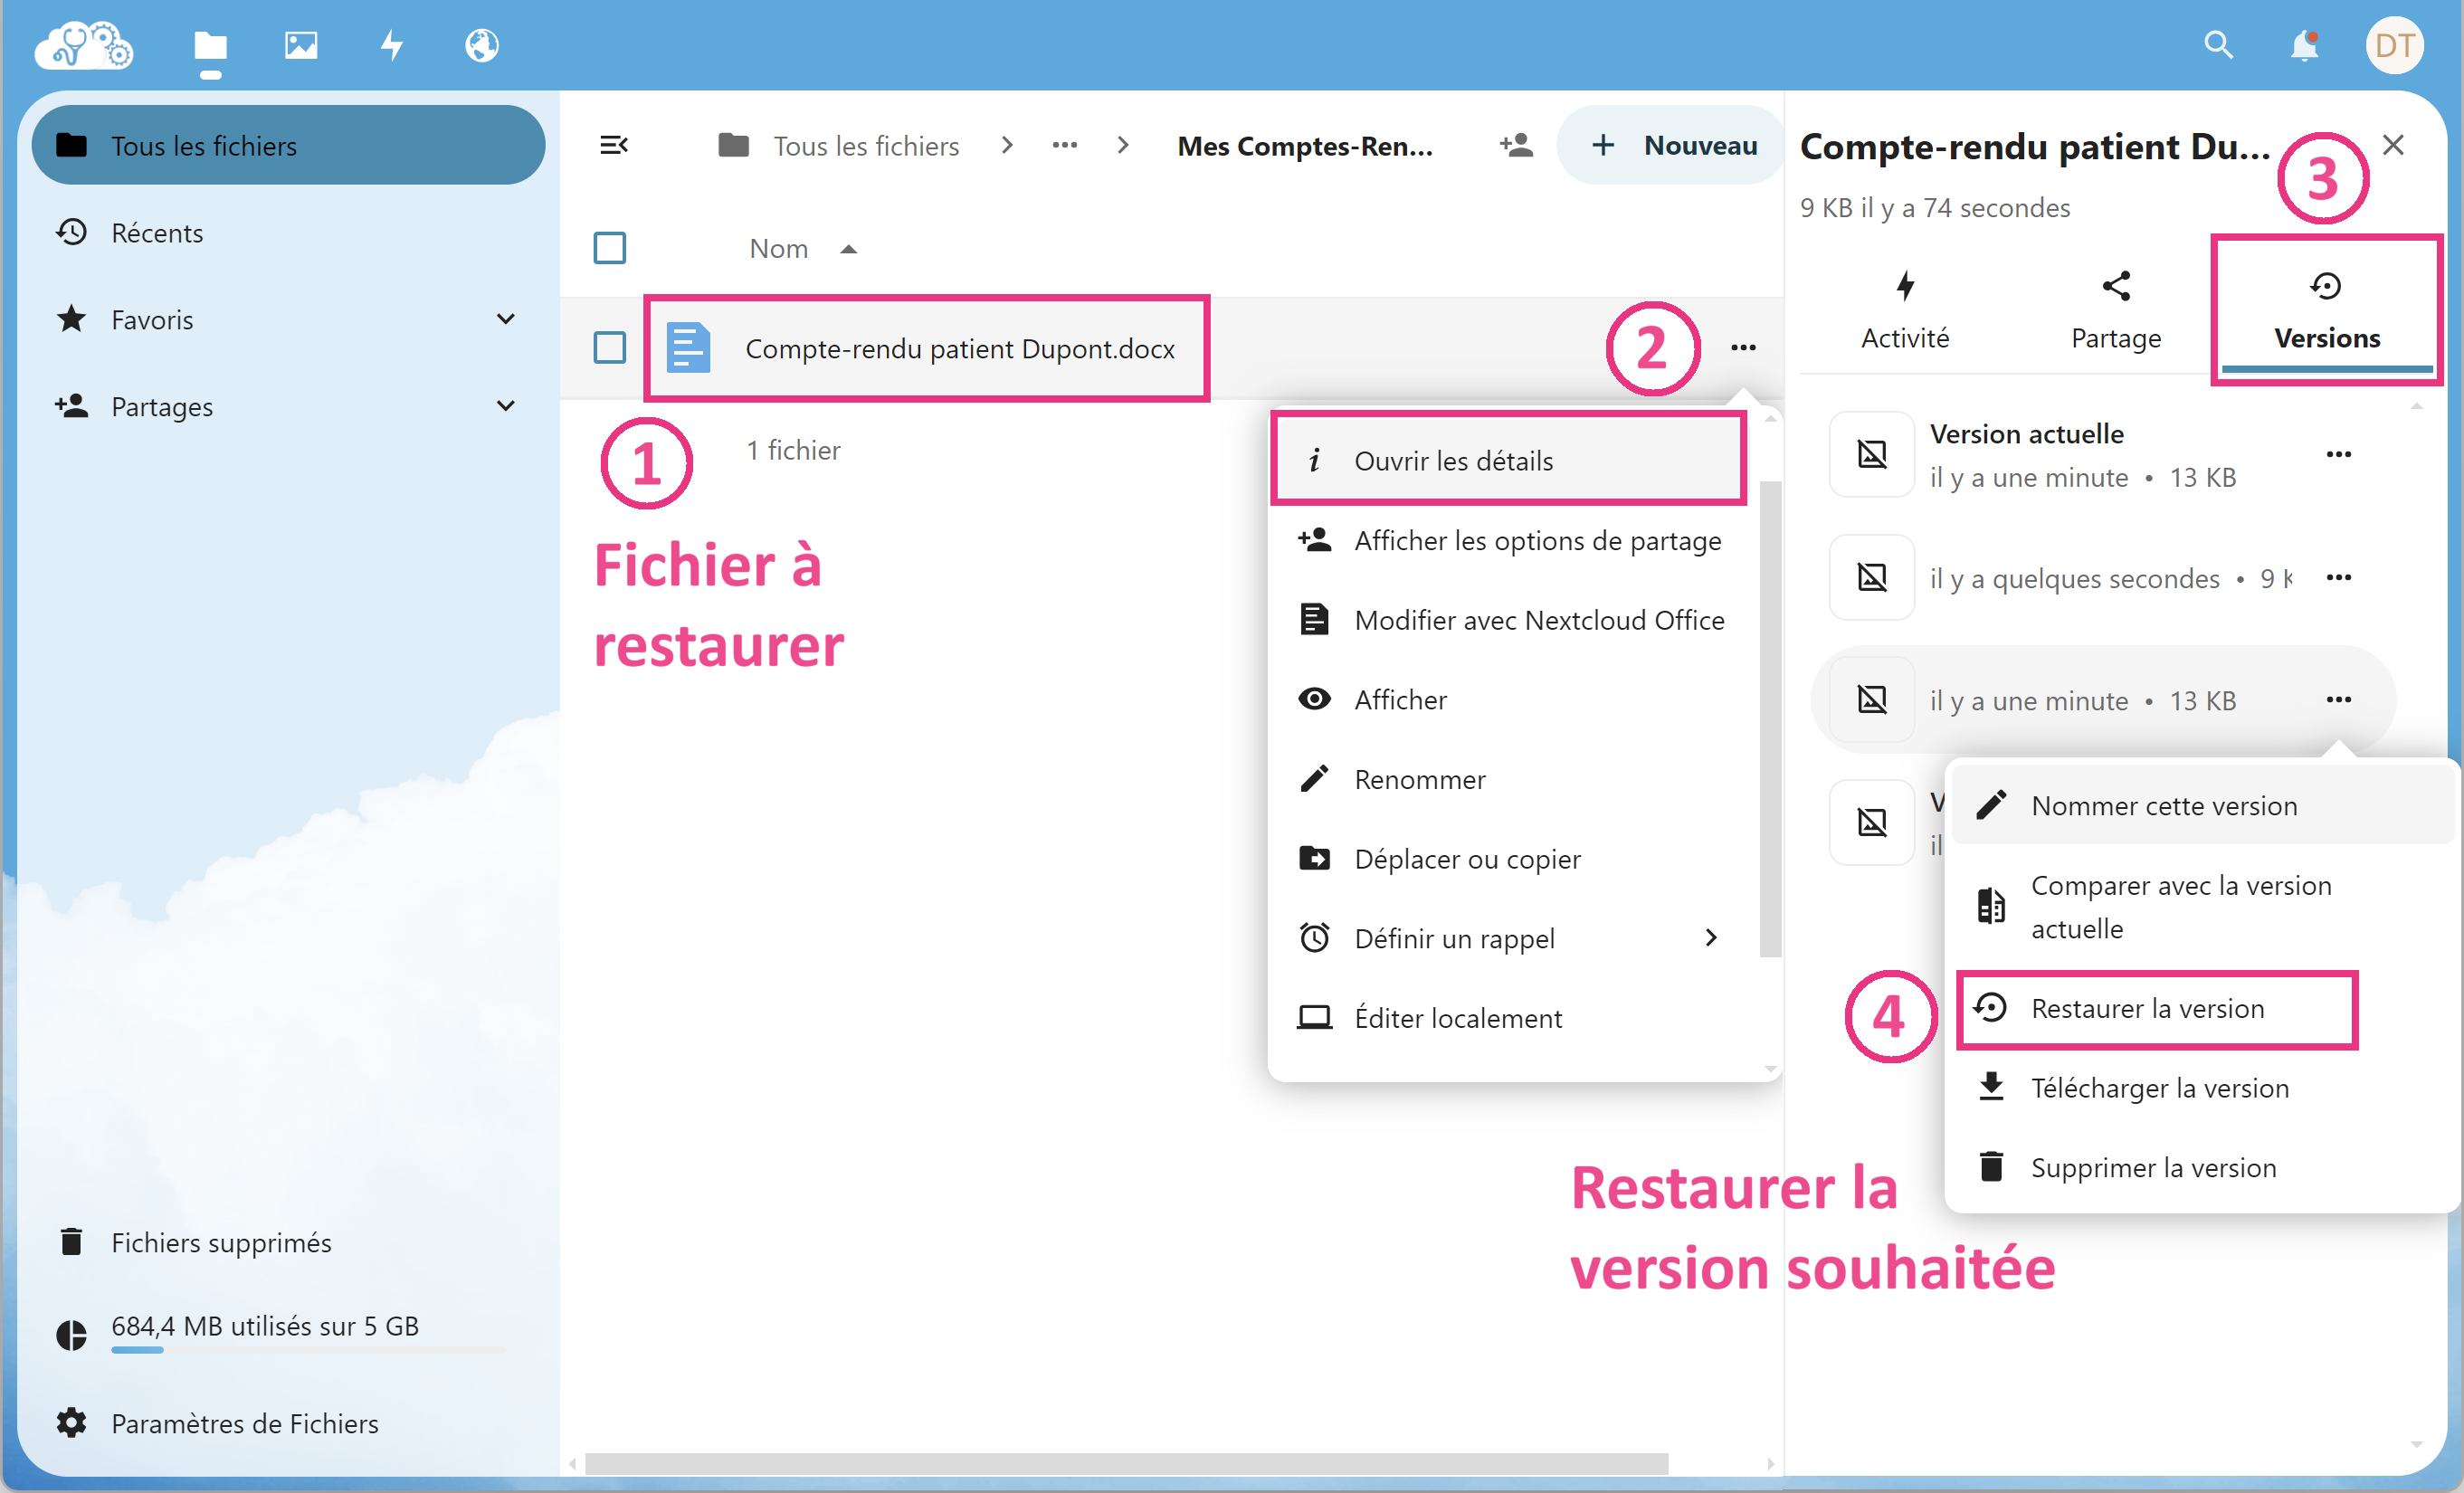The width and height of the screenshot is (2464, 1493).
Task: Expand the breadcrumb ellipsis menu
Action: point(1065,146)
